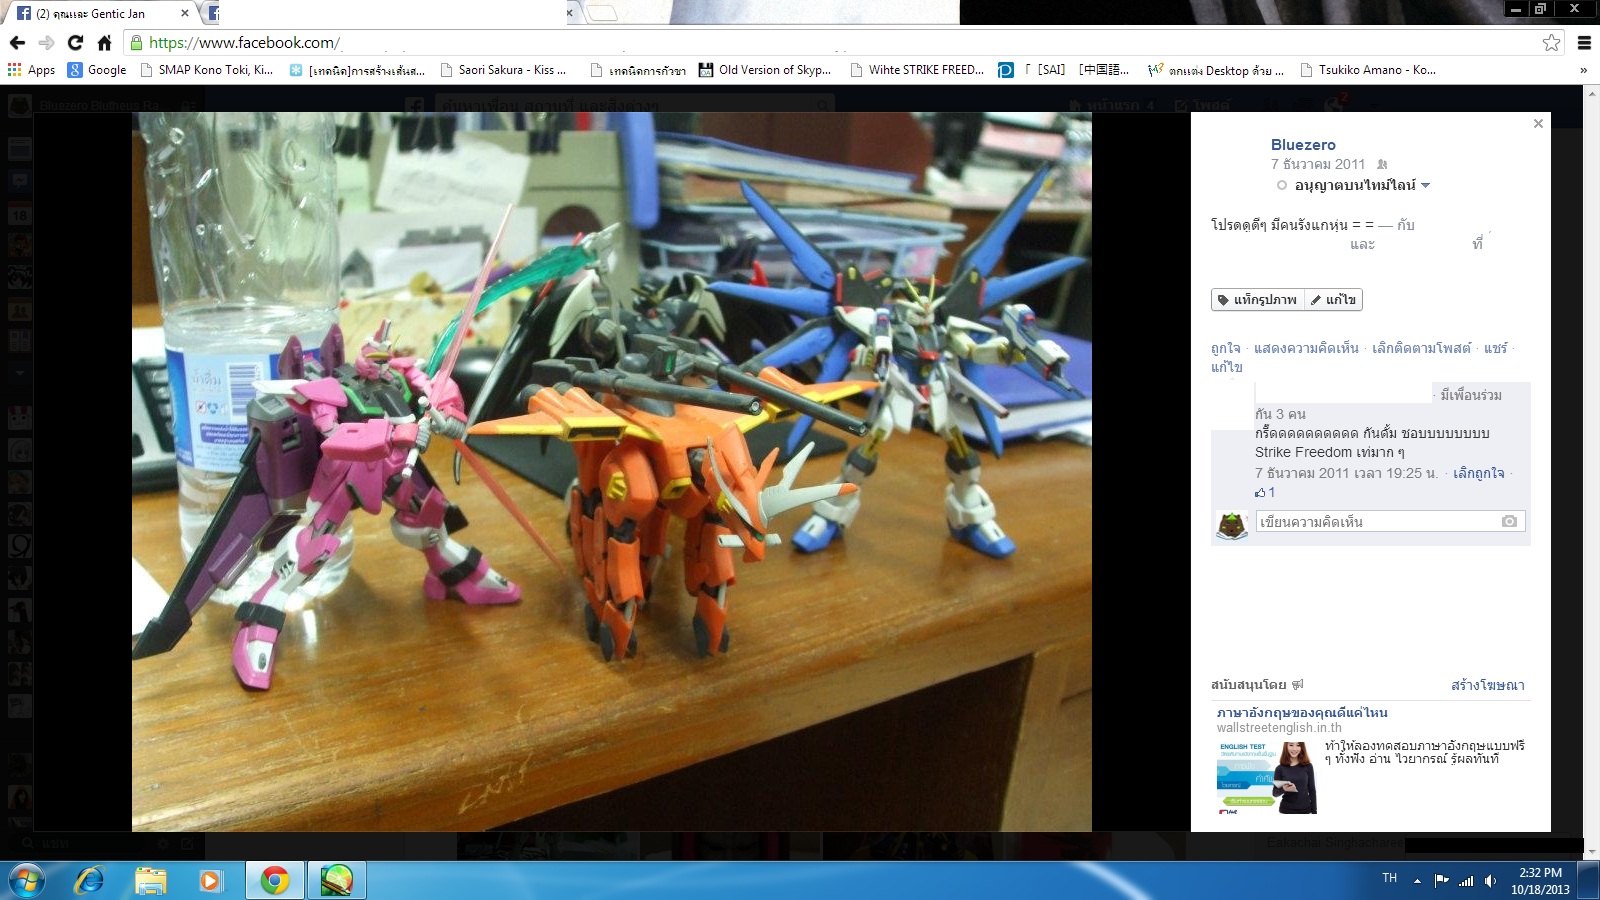Click the browser forward arrow
Image resolution: width=1600 pixels, height=900 pixels.
(x=46, y=43)
